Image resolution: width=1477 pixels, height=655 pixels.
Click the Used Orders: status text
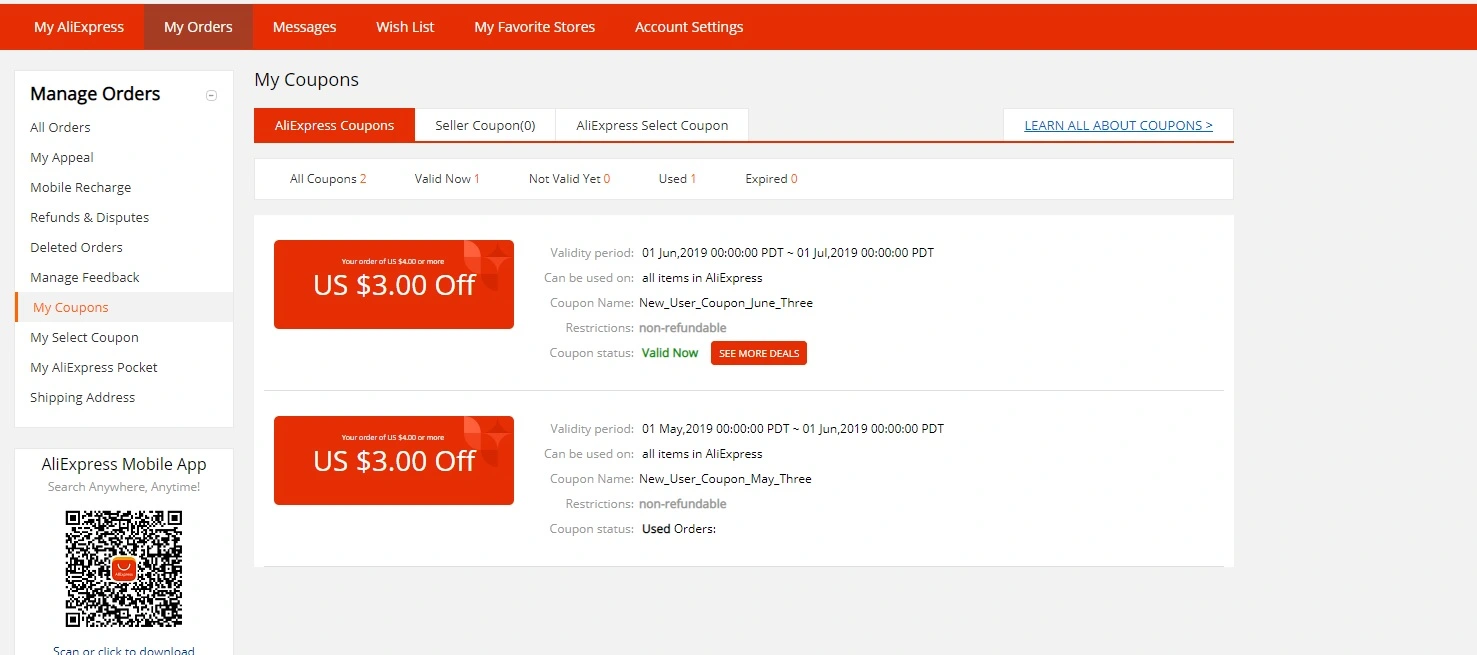point(679,529)
